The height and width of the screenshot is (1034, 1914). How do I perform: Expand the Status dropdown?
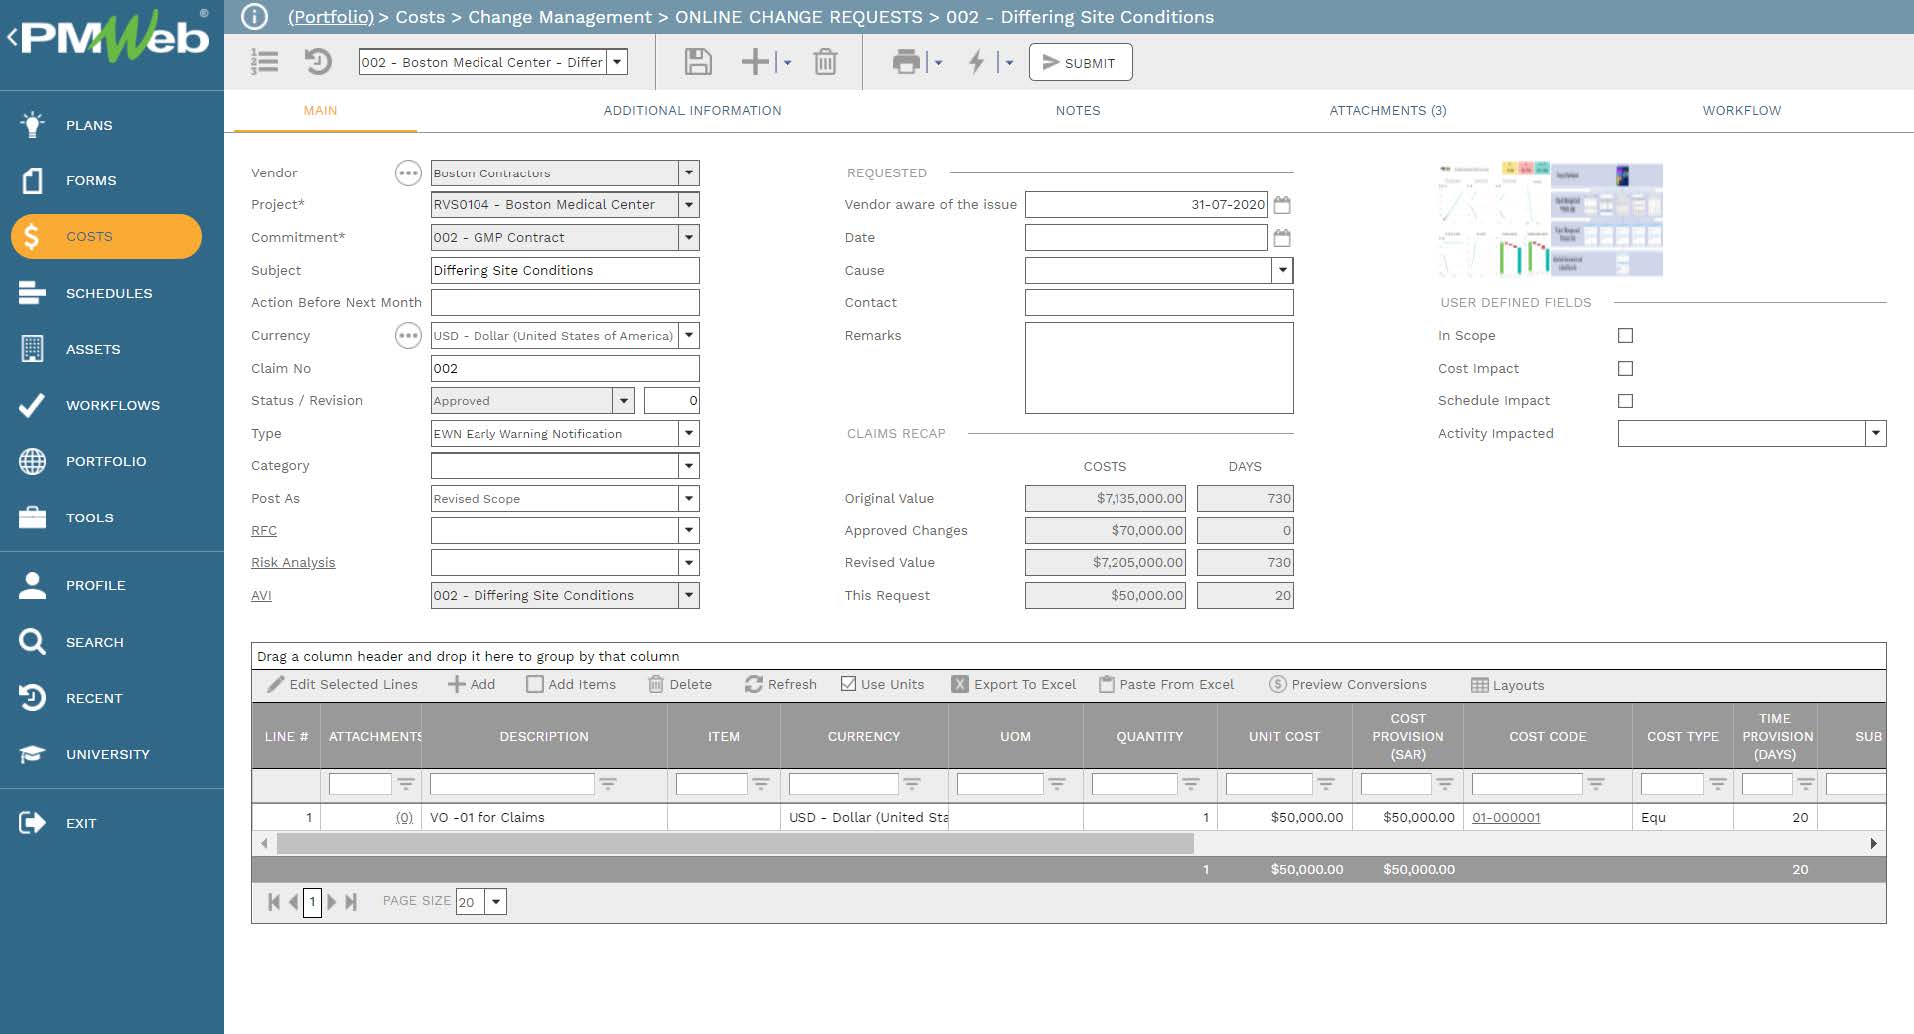point(624,401)
